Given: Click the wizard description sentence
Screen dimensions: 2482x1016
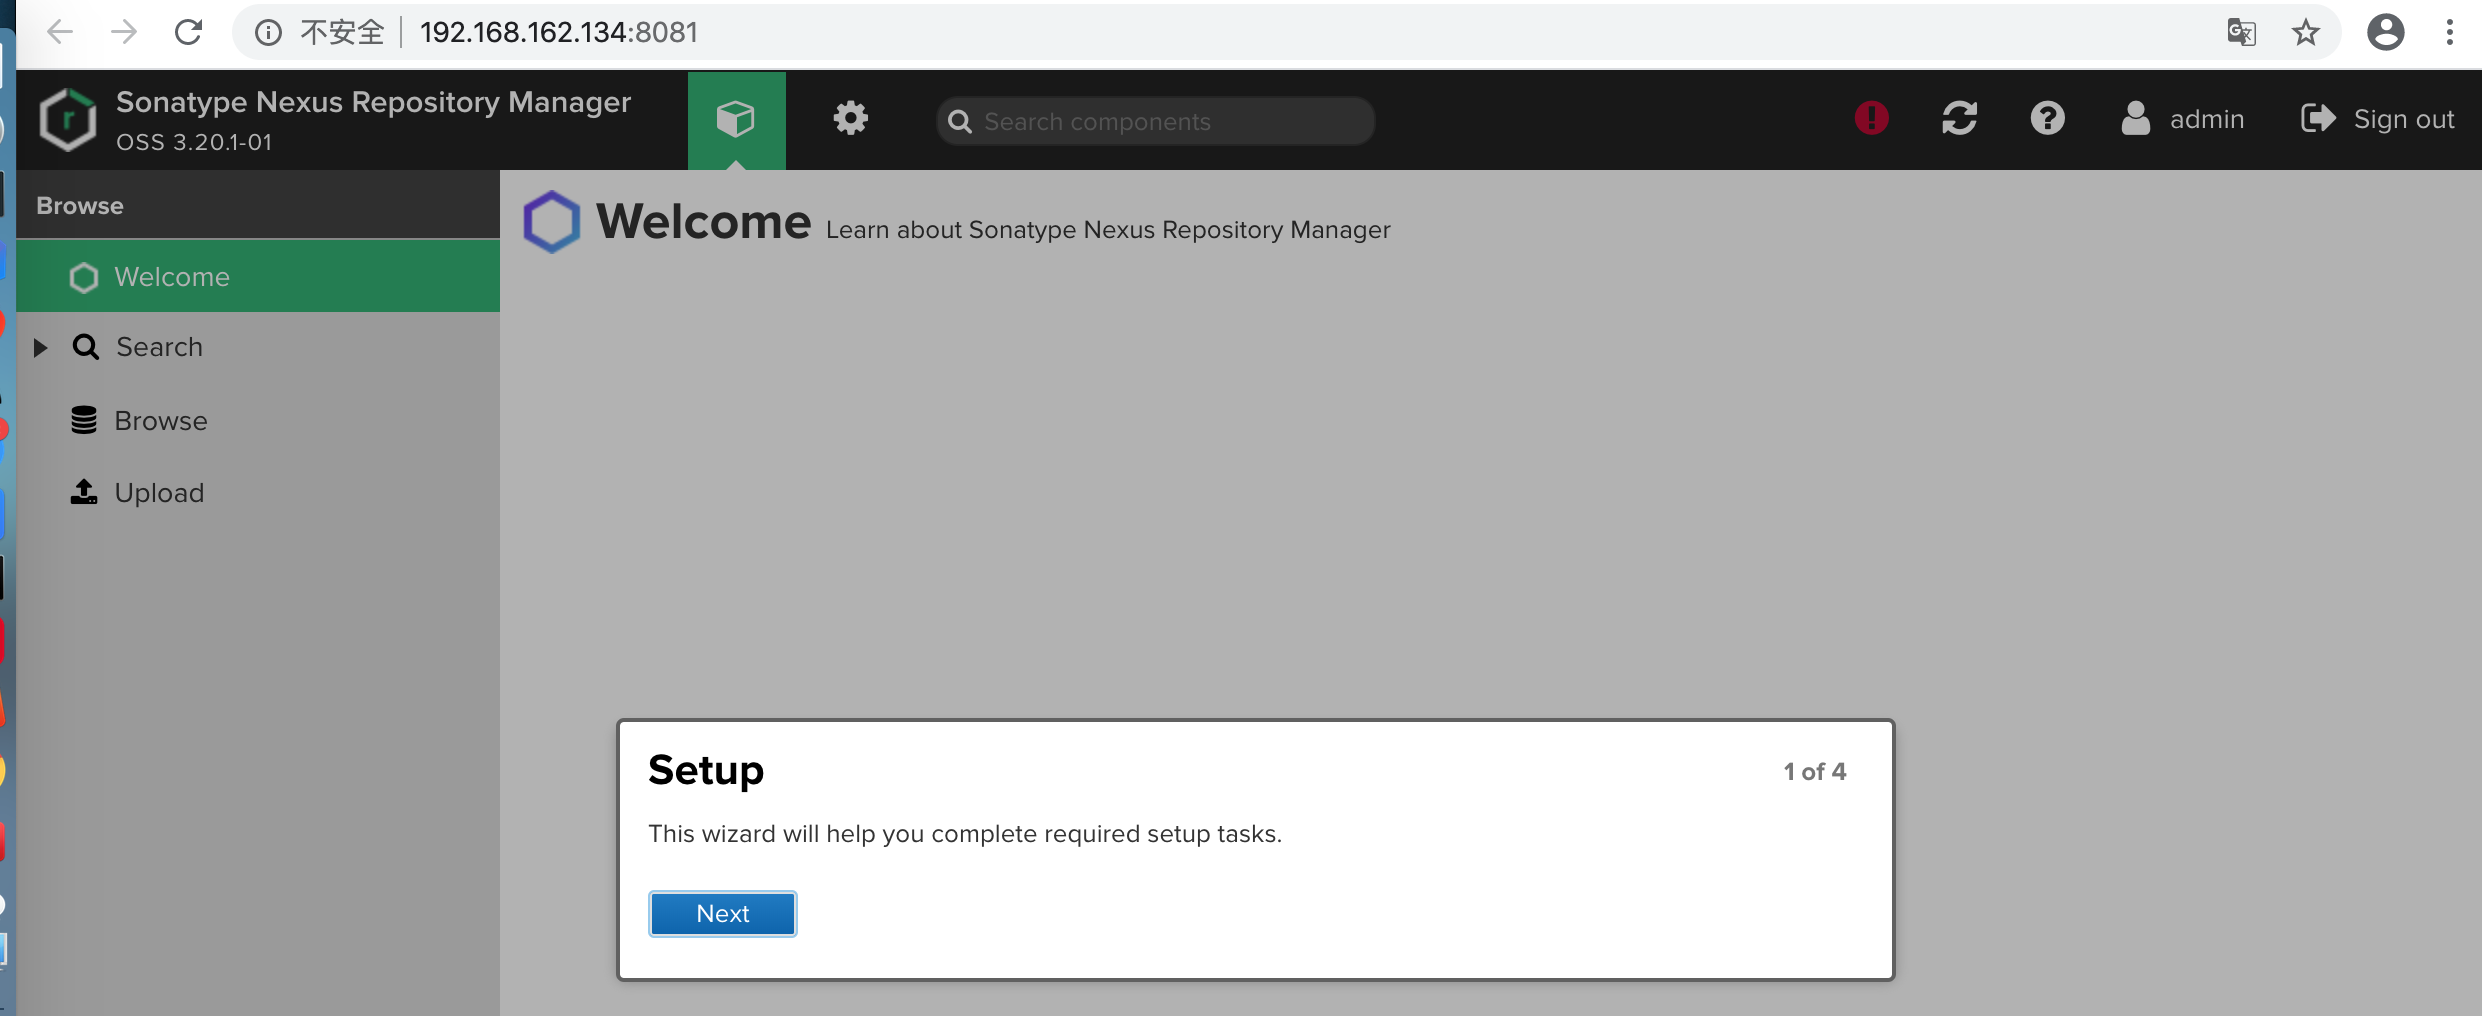Looking at the screenshot, I should click(964, 834).
